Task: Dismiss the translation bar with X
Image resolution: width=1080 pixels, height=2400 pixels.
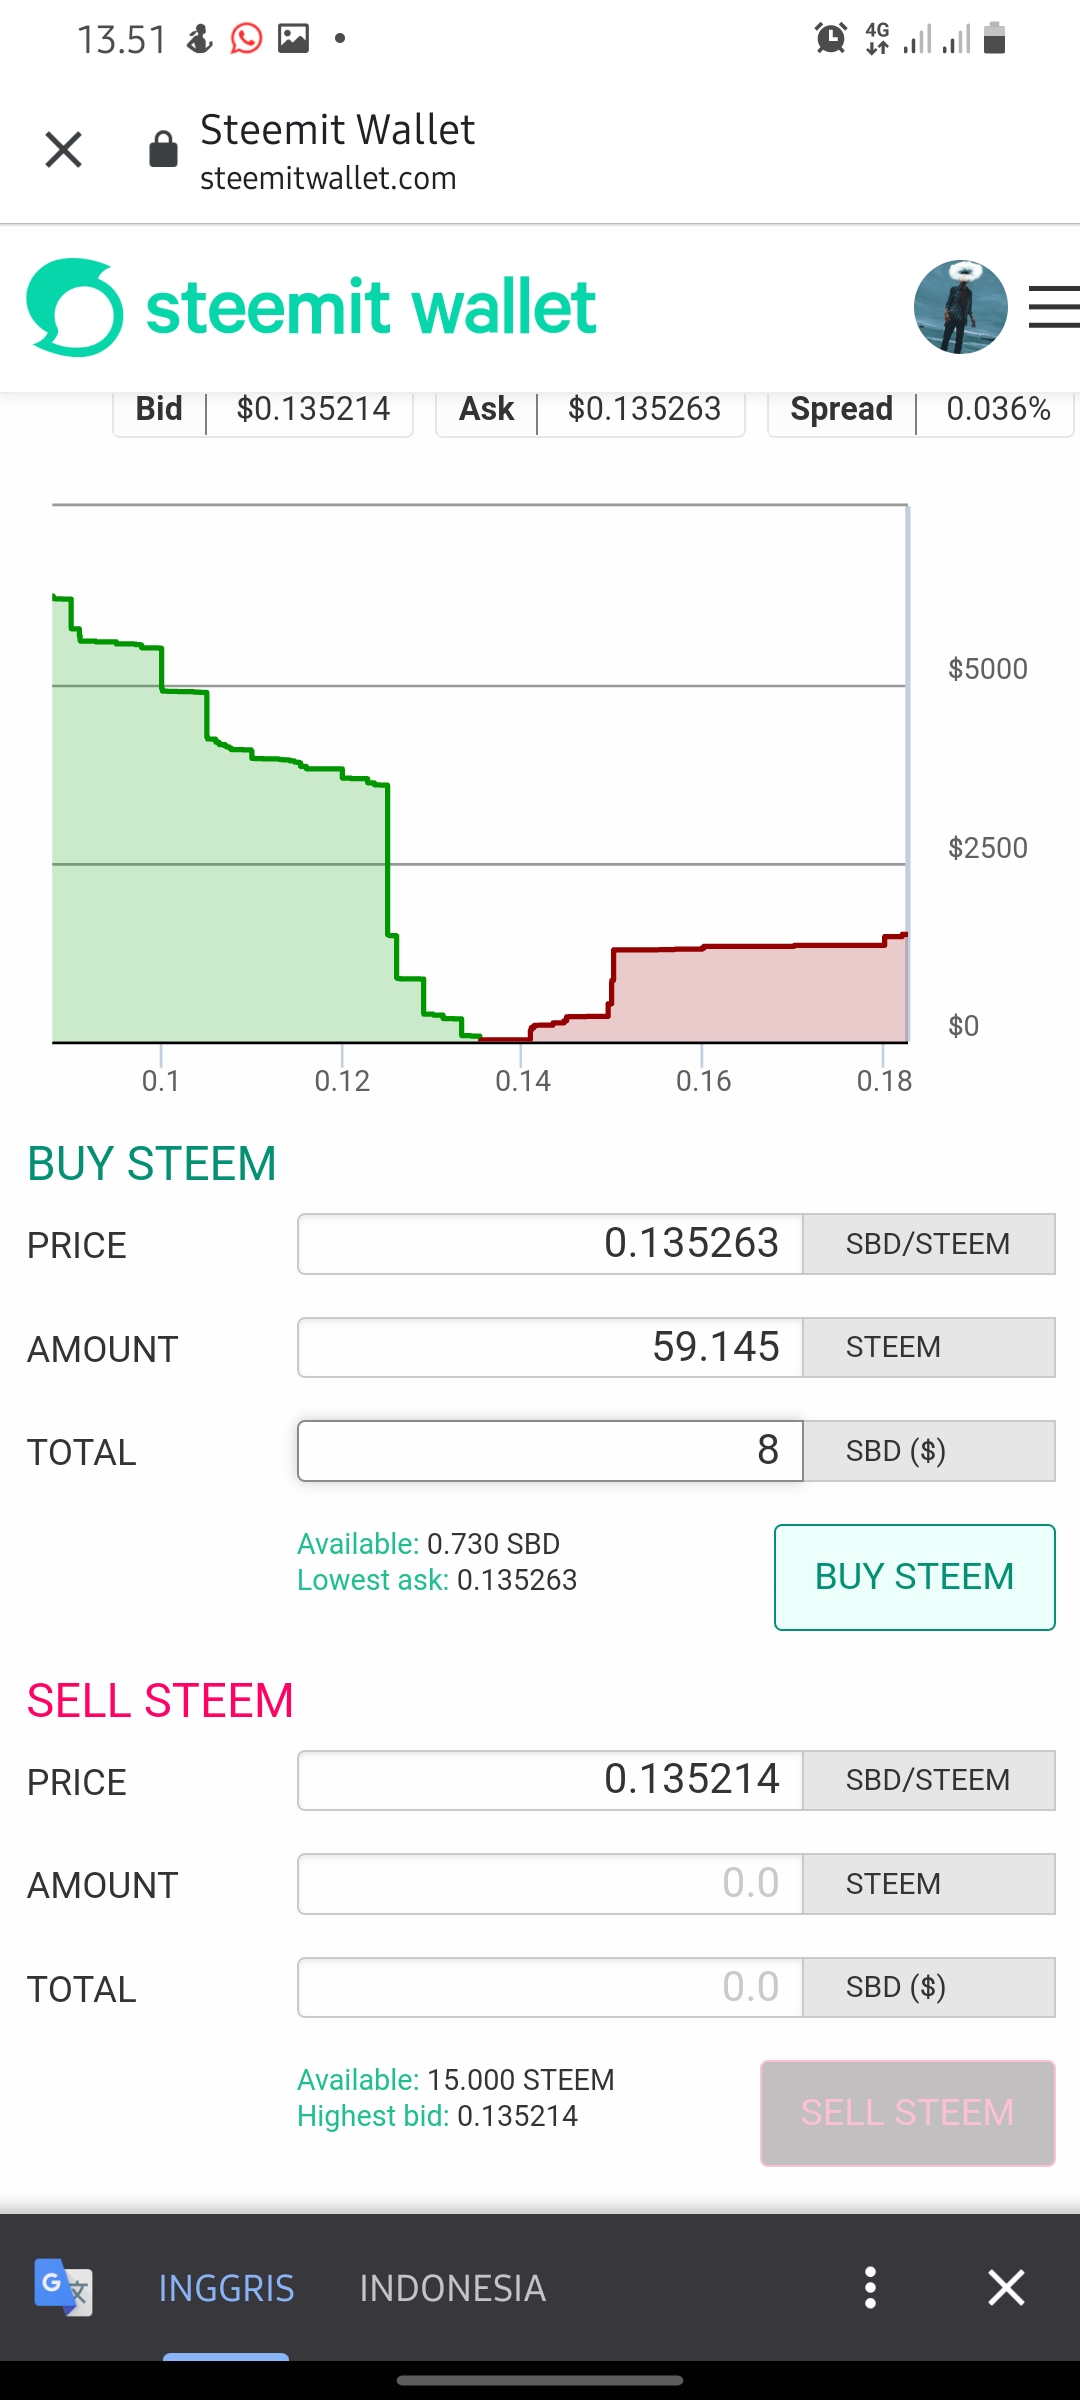Action: coord(1006,2287)
